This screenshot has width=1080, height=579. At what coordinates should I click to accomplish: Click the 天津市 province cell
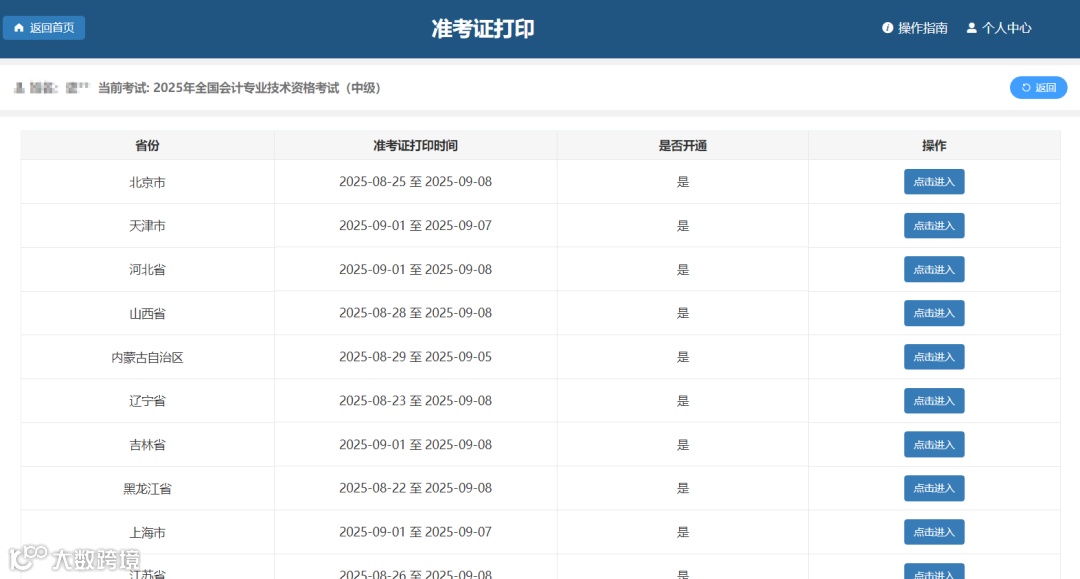pyautogui.click(x=147, y=226)
